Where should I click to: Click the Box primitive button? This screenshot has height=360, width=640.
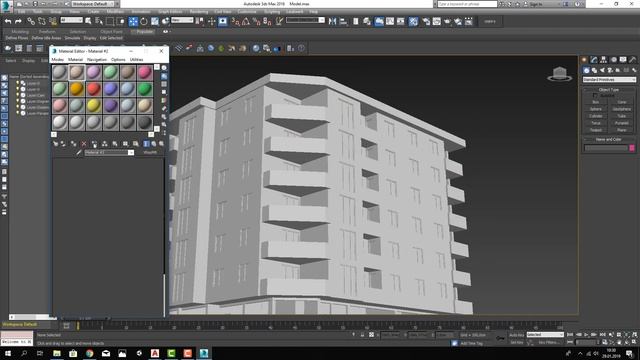click(x=596, y=102)
